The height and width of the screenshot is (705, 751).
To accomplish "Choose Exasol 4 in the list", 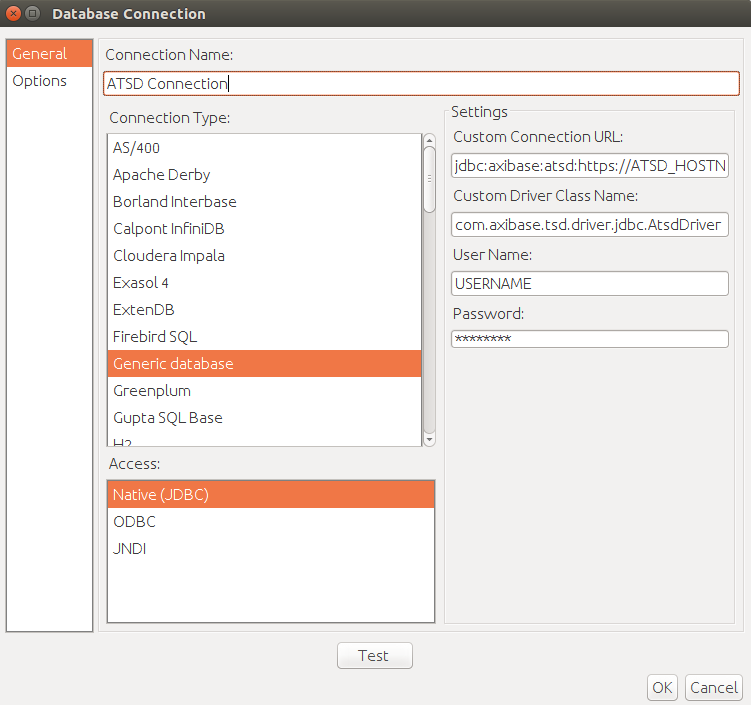I will (264, 283).
